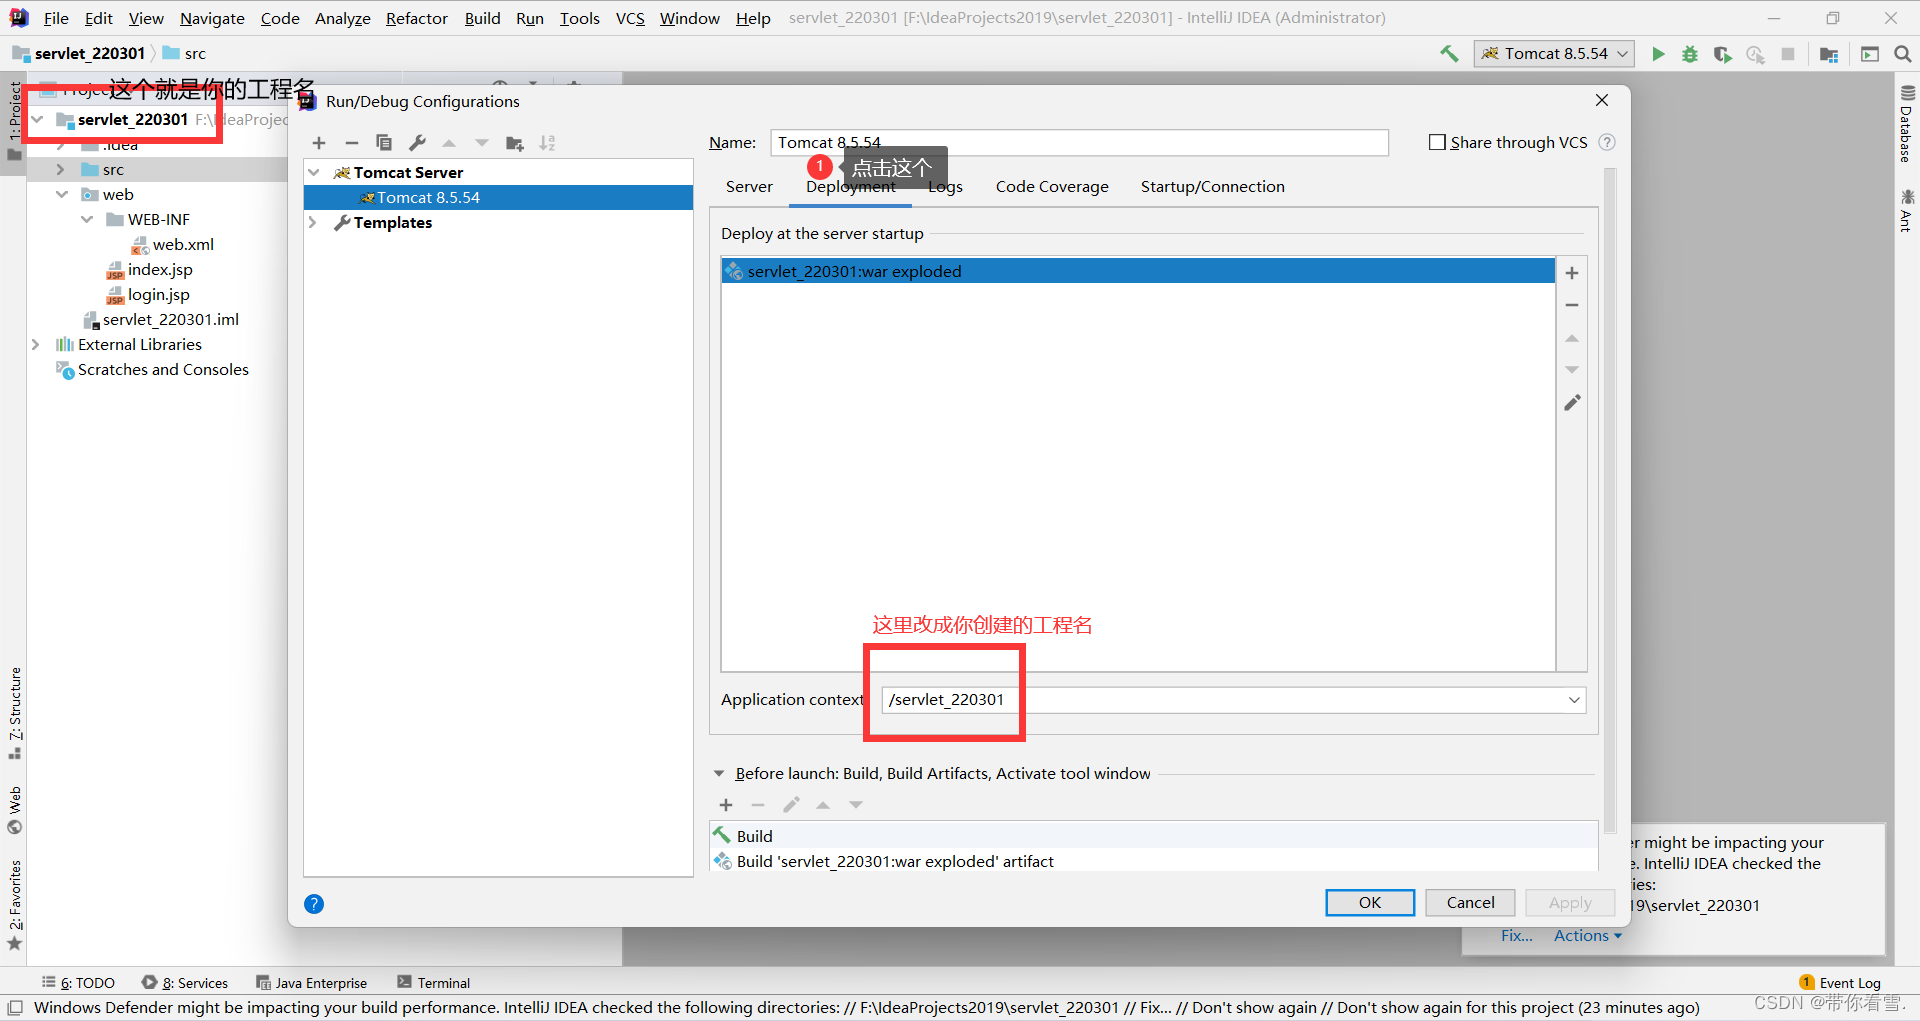Select Scratches and Consoles node
The height and width of the screenshot is (1021, 1920).
tap(153, 370)
